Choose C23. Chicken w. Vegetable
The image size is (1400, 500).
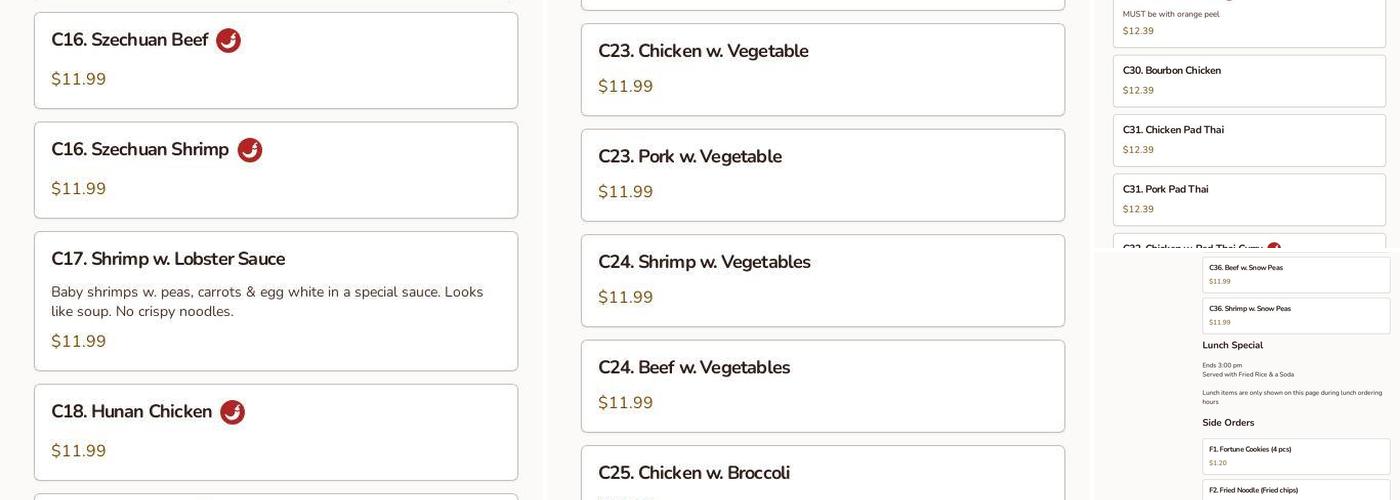[x=822, y=69]
